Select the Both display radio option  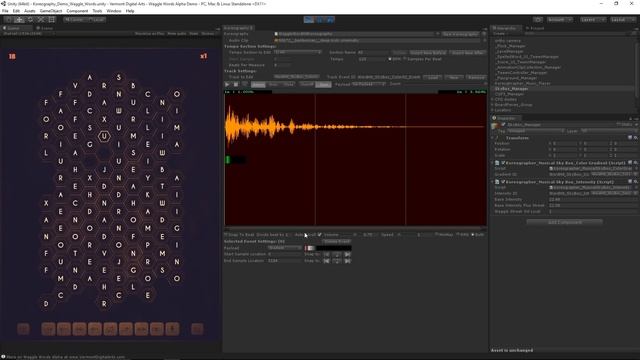[x=473, y=235]
